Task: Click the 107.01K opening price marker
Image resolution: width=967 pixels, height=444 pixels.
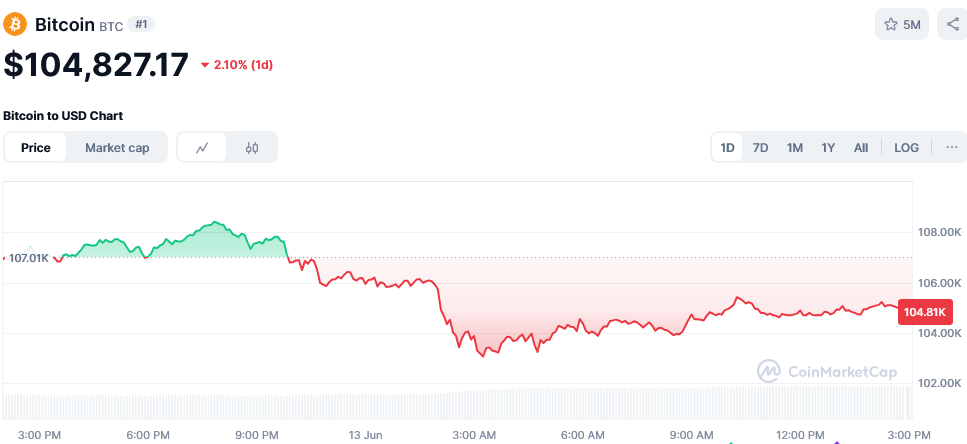Action: pos(28,258)
